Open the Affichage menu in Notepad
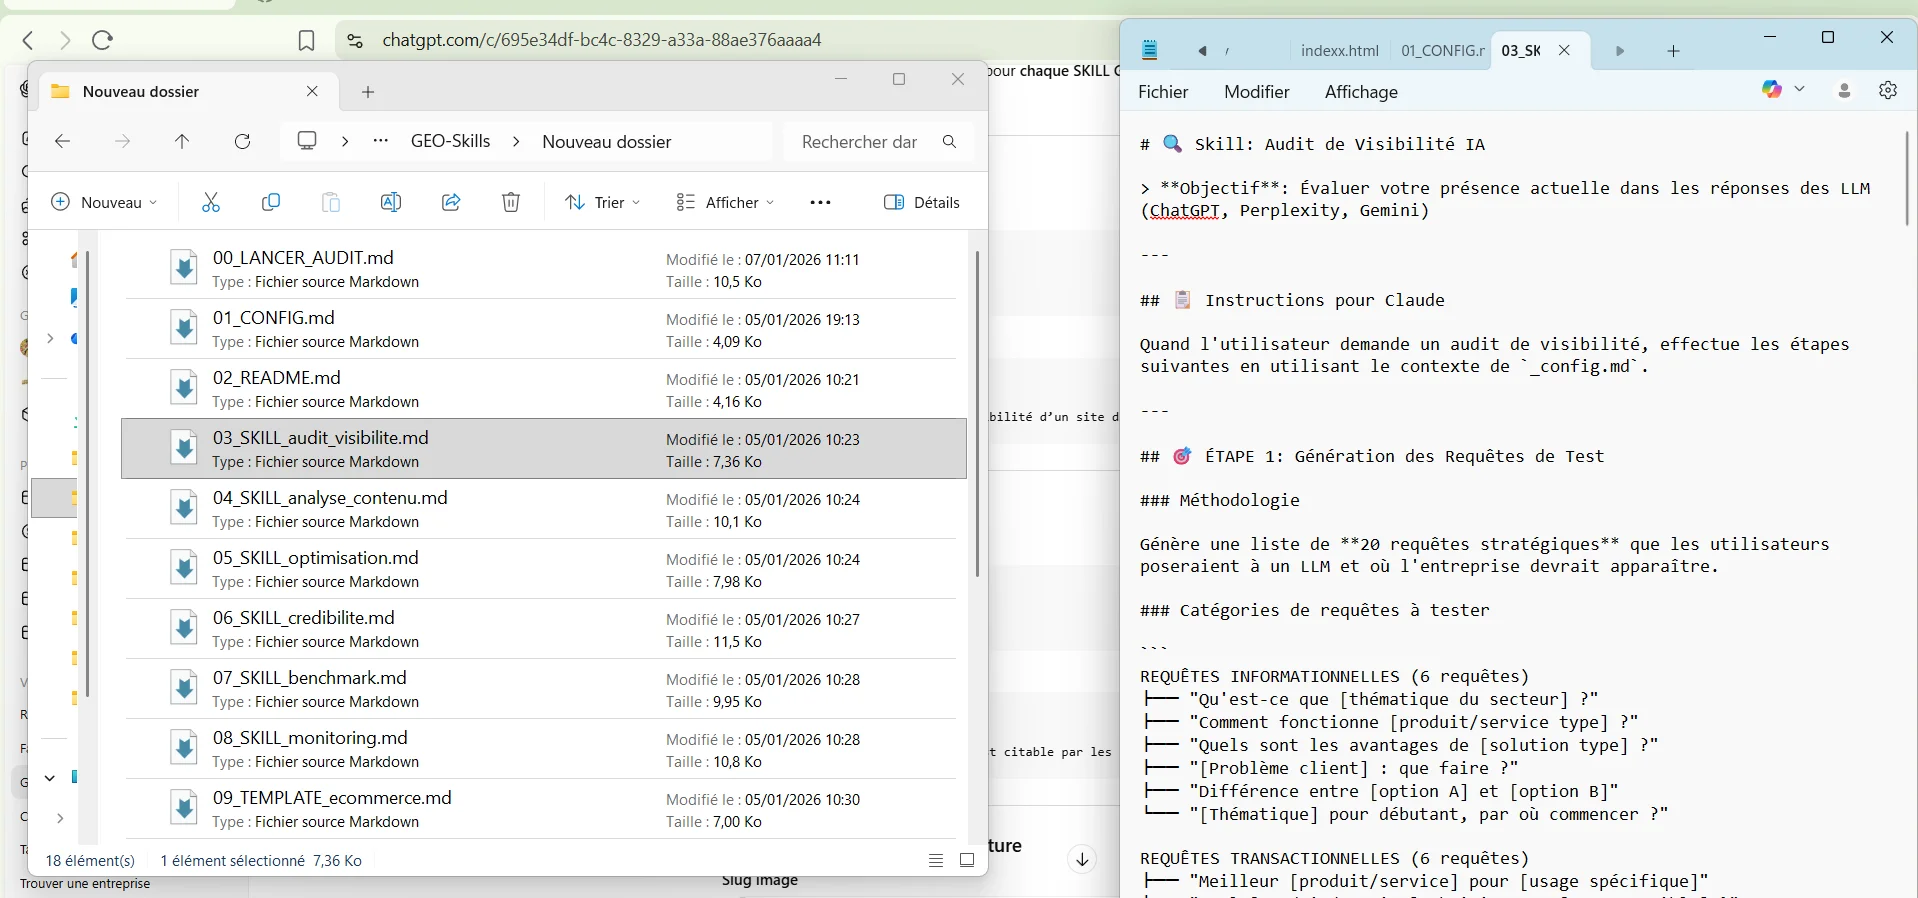This screenshot has width=1918, height=898. (1361, 92)
